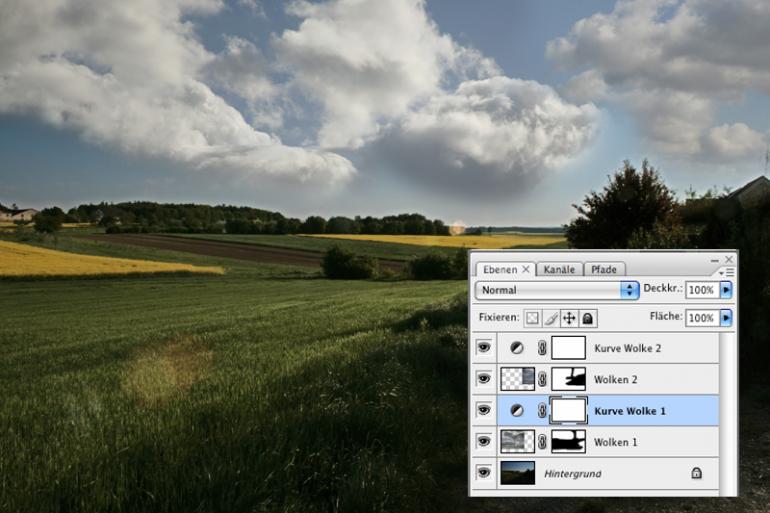The image size is (770, 513).
Task: Click the padlock icon on the Hintergrund layer
Action: click(696, 473)
